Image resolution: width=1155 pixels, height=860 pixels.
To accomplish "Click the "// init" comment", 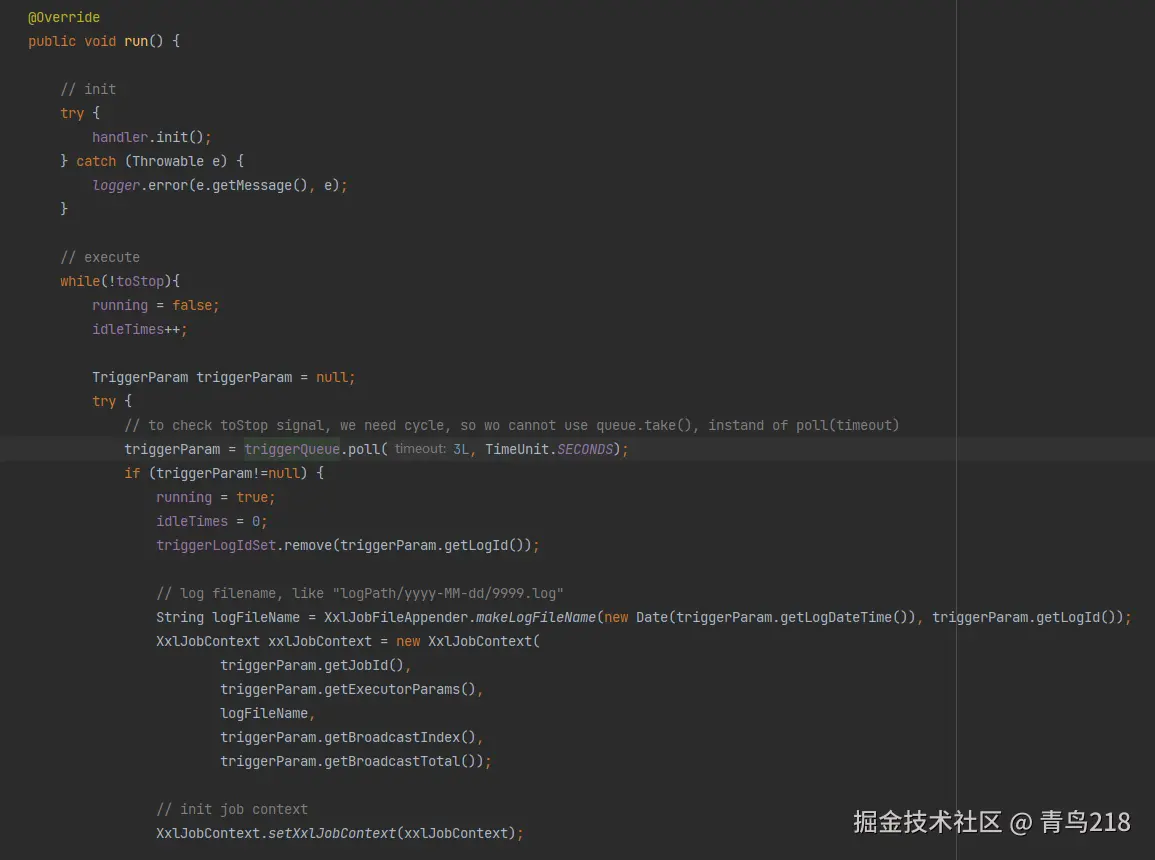I will pos(88,89).
